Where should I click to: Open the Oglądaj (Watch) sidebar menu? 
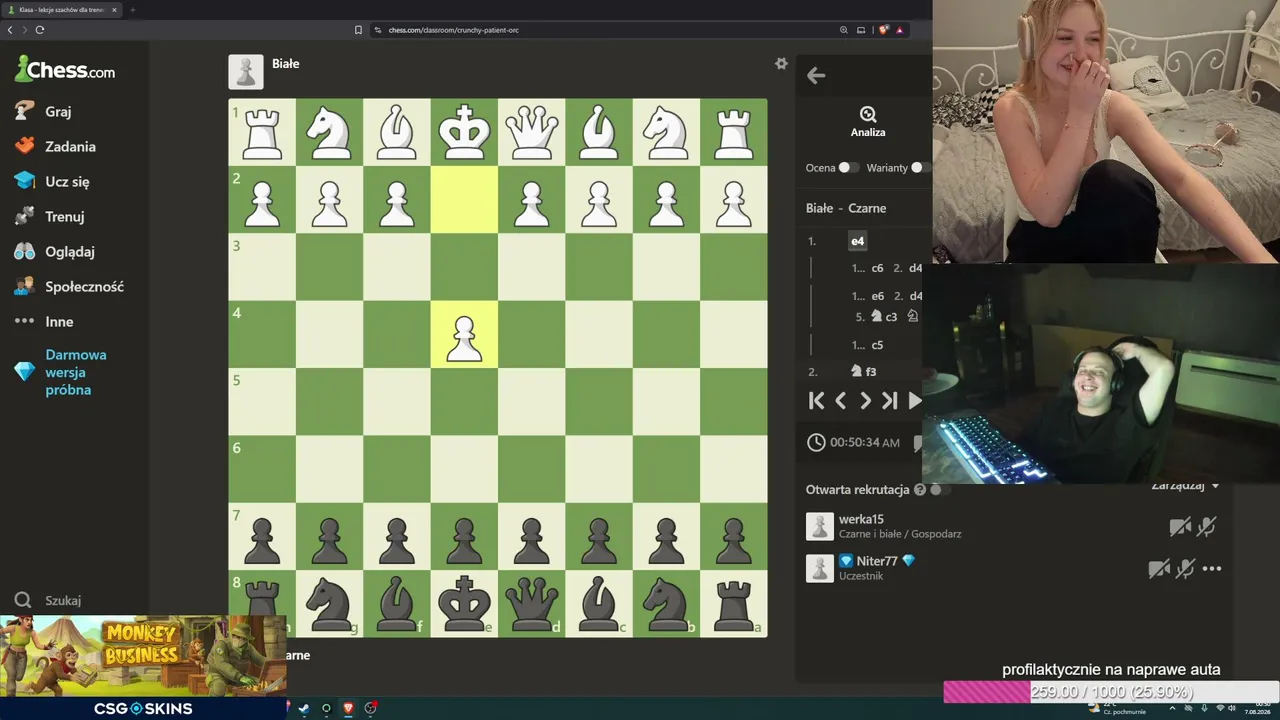tap(55, 251)
